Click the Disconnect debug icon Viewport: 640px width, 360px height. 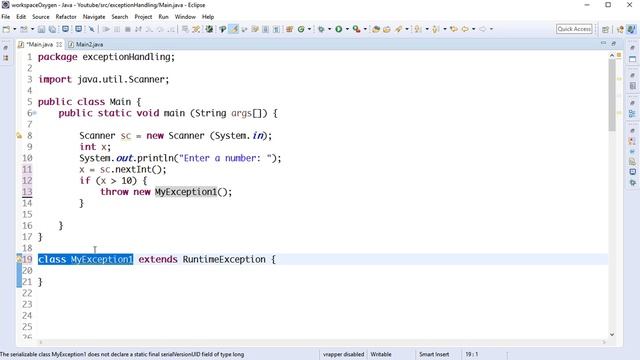138,29
